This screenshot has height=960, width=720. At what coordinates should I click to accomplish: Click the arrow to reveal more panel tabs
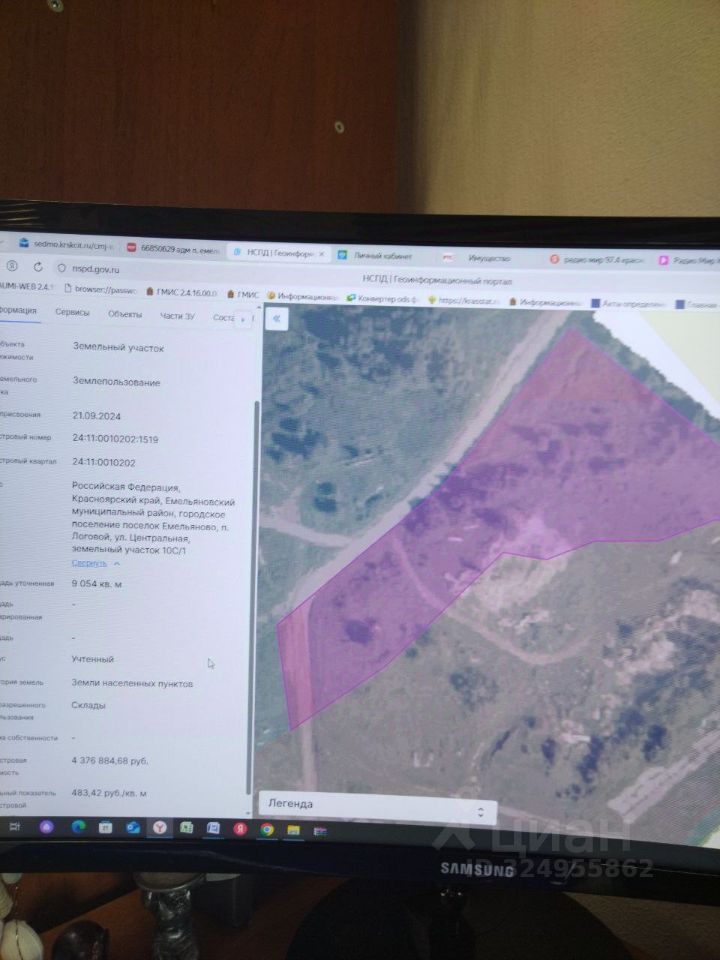pos(244,319)
